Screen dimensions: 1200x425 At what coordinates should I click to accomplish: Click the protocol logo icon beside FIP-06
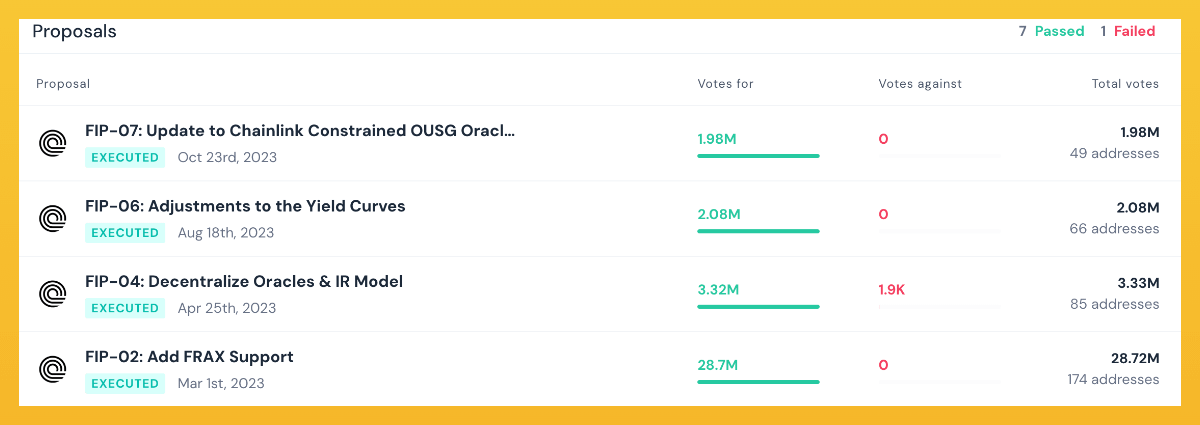(x=52, y=218)
